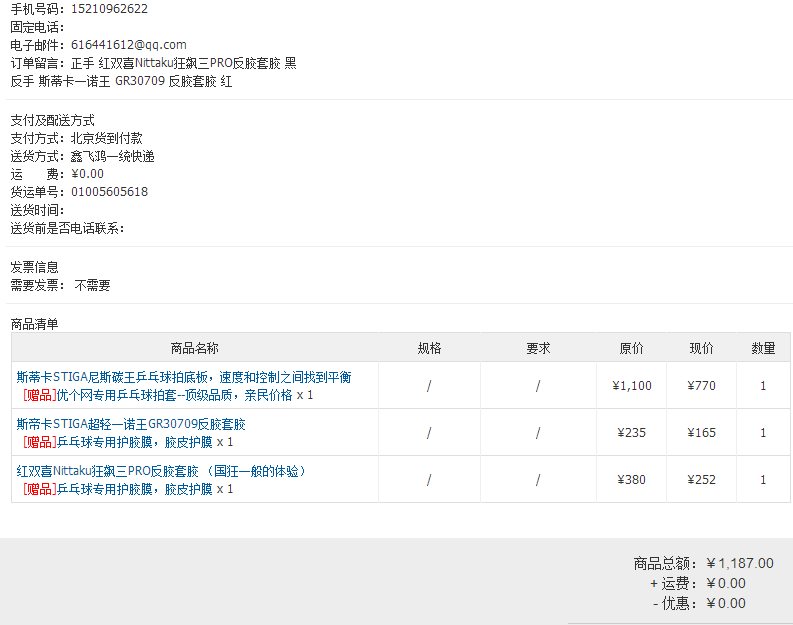Image resolution: width=793 pixels, height=625 pixels.
Task: Click the 商品名称 column header
Action: (194, 348)
